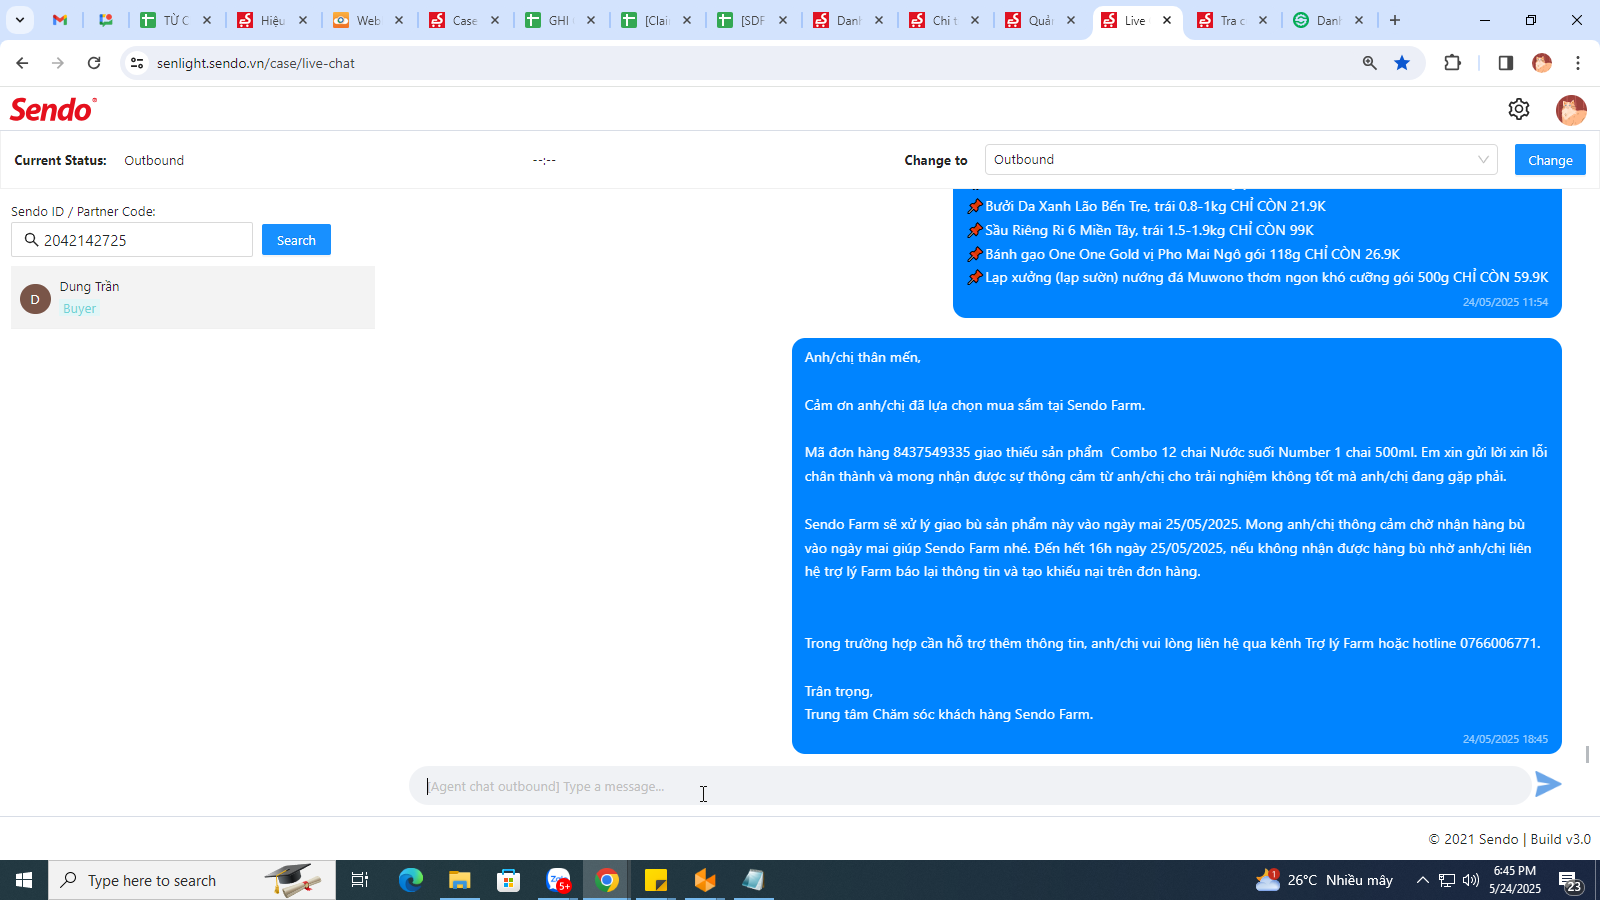The height and width of the screenshot is (900, 1600).
Task: Show hidden system tray icons
Action: pyautogui.click(x=1422, y=880)
